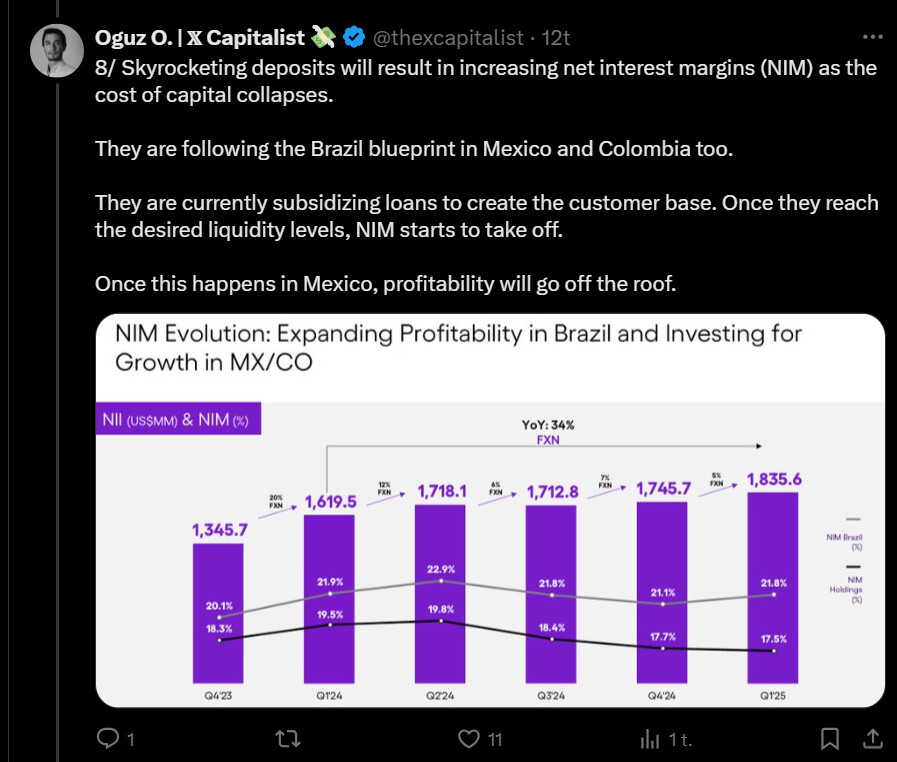Click the NIM Holdings legend entry
897x762 pixels.
coord(852,585)
